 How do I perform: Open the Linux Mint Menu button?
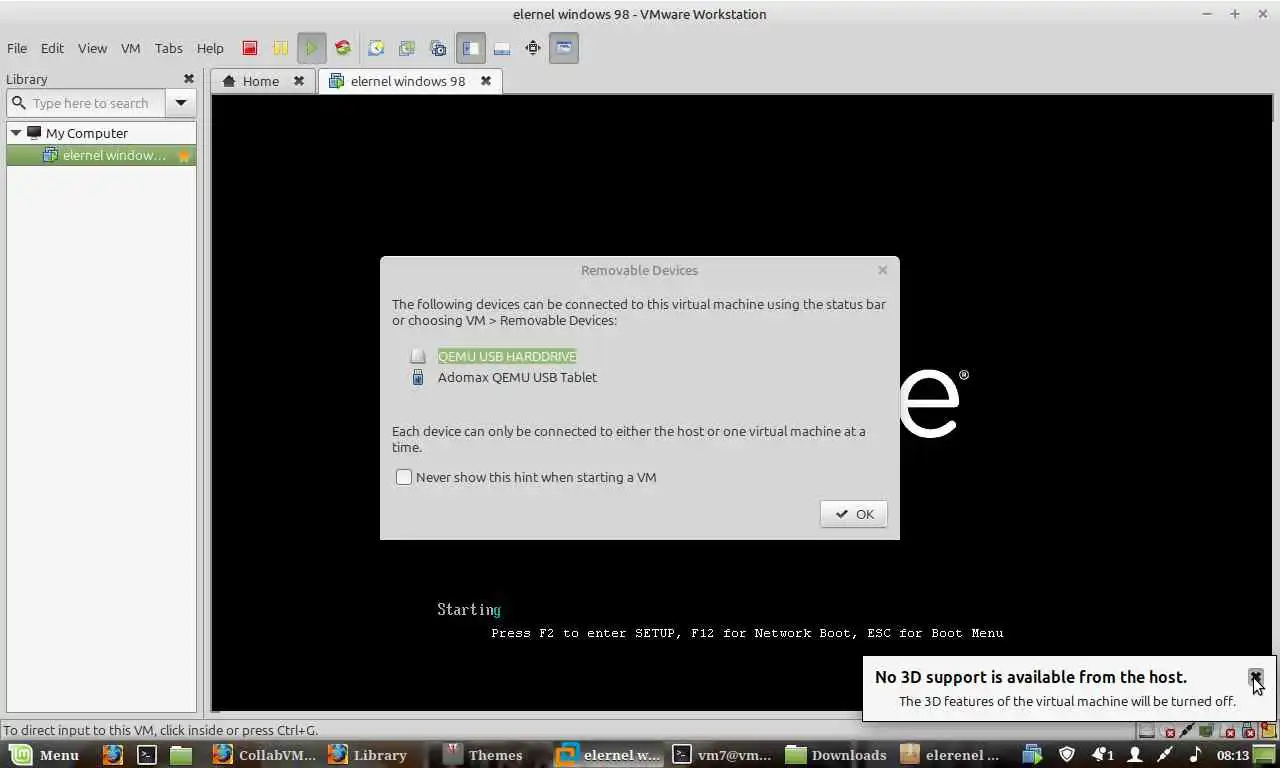[45, 755]
